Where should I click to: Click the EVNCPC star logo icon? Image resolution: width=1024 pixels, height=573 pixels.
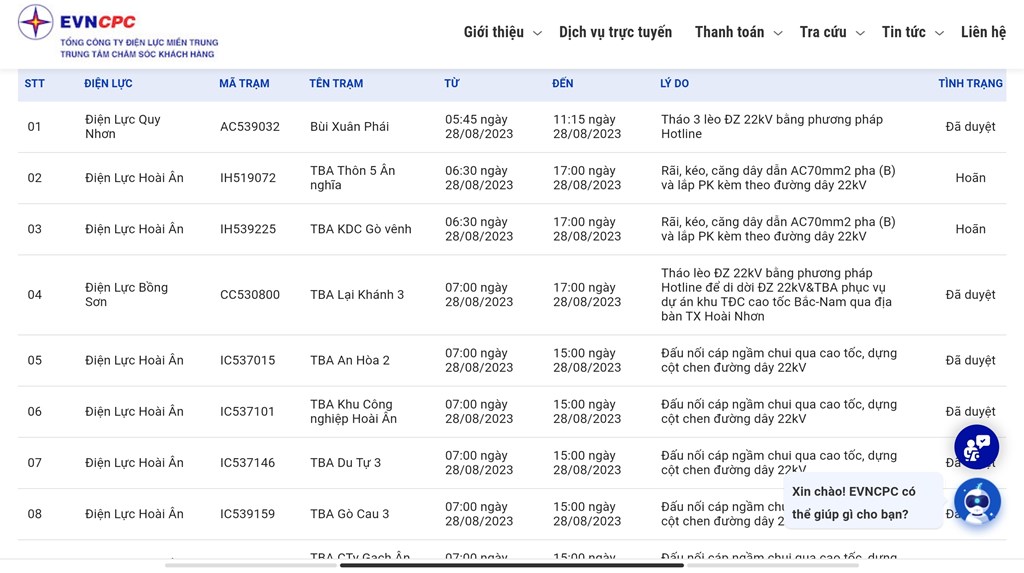coord(35,22)
